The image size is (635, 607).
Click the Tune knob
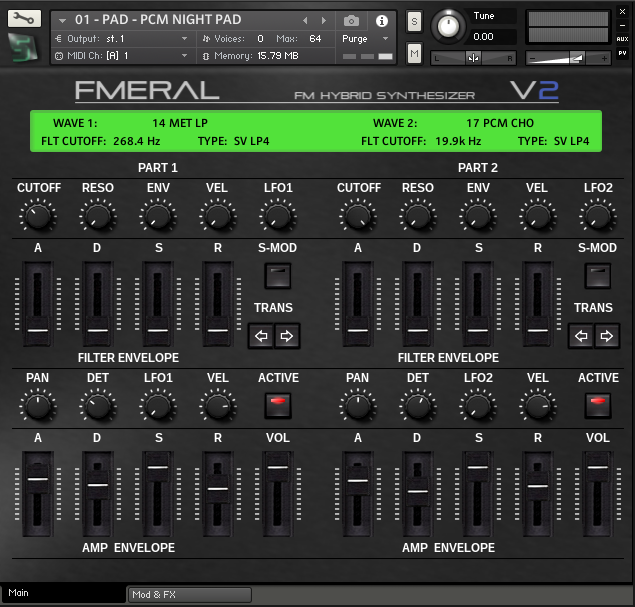tap(448, 27)
